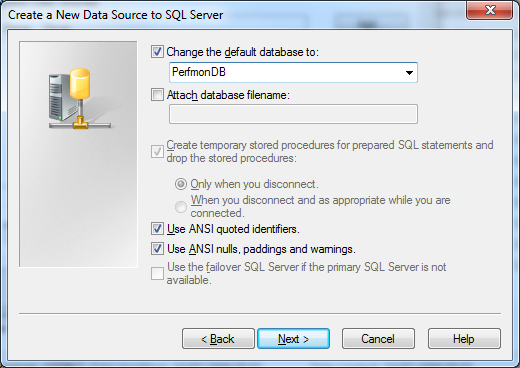The image size is (520, 368).
Task: Open Help for this dialog
Action: pos(464,339)
